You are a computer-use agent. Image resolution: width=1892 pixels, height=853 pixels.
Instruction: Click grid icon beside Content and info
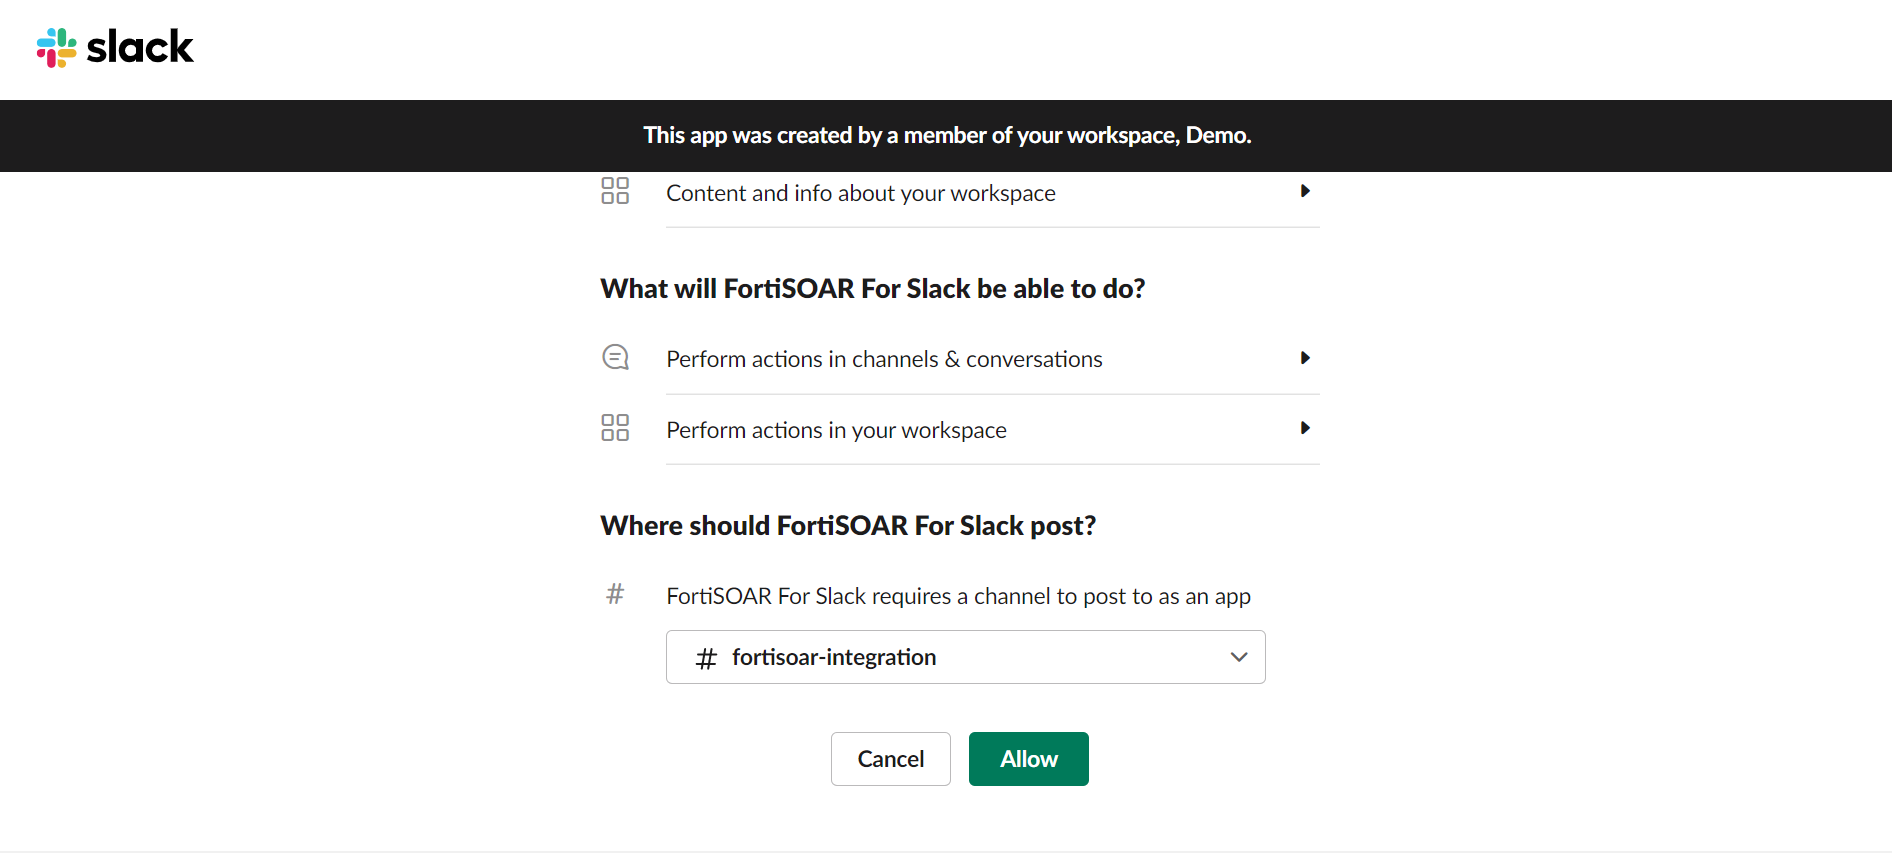615,191
